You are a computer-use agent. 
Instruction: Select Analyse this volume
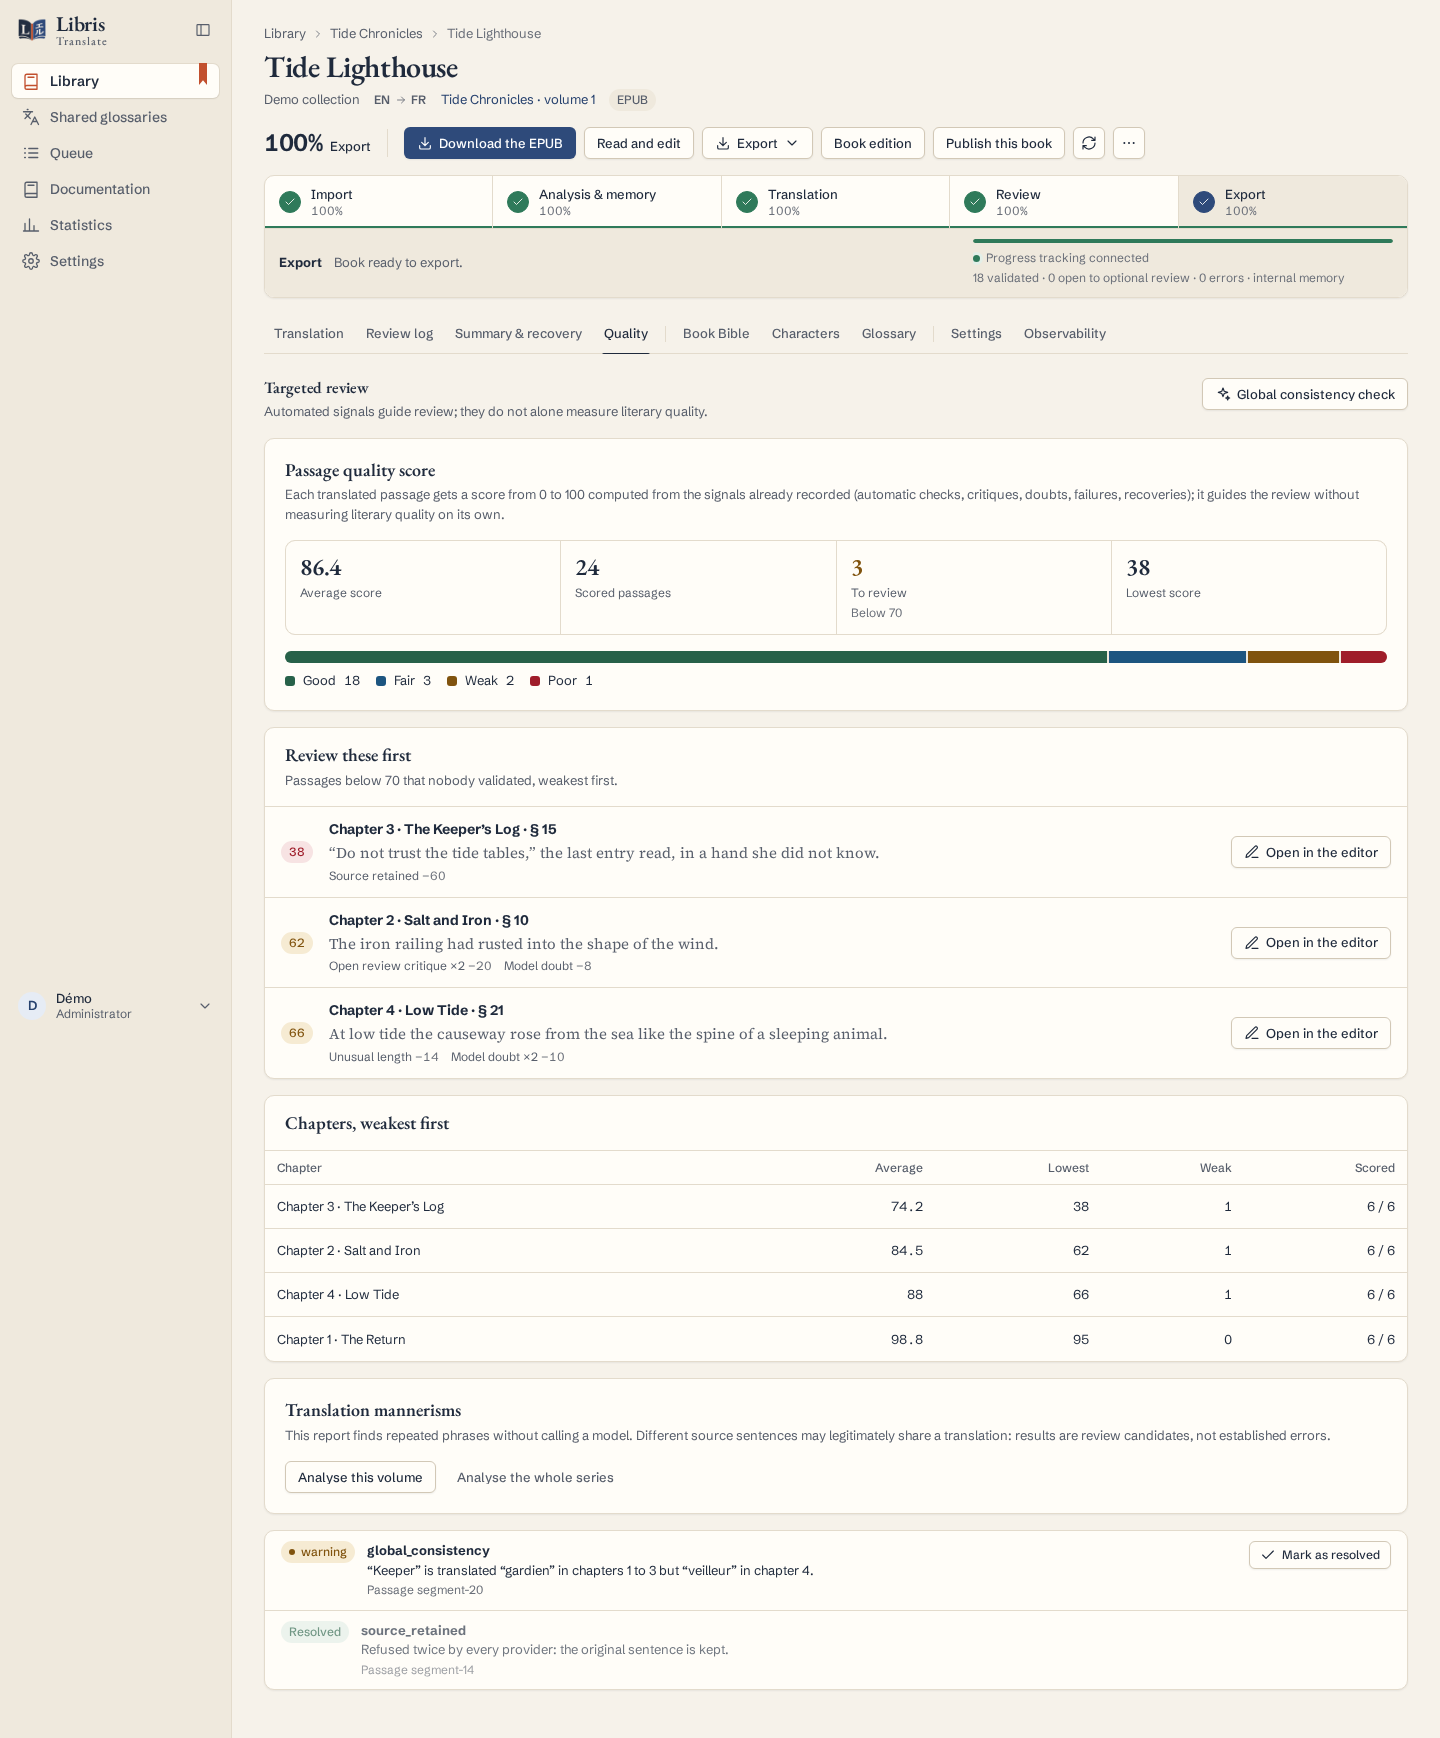tap(360, 1477)
